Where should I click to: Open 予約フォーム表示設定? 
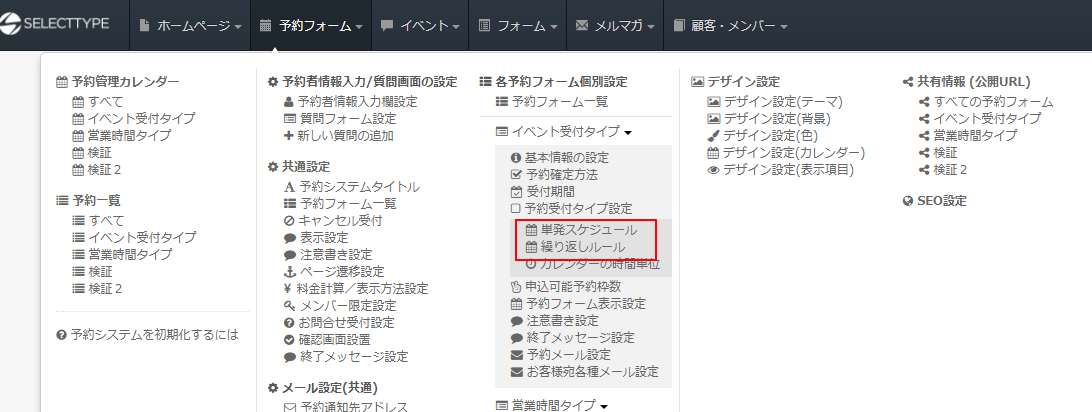[x=578, y=303]
